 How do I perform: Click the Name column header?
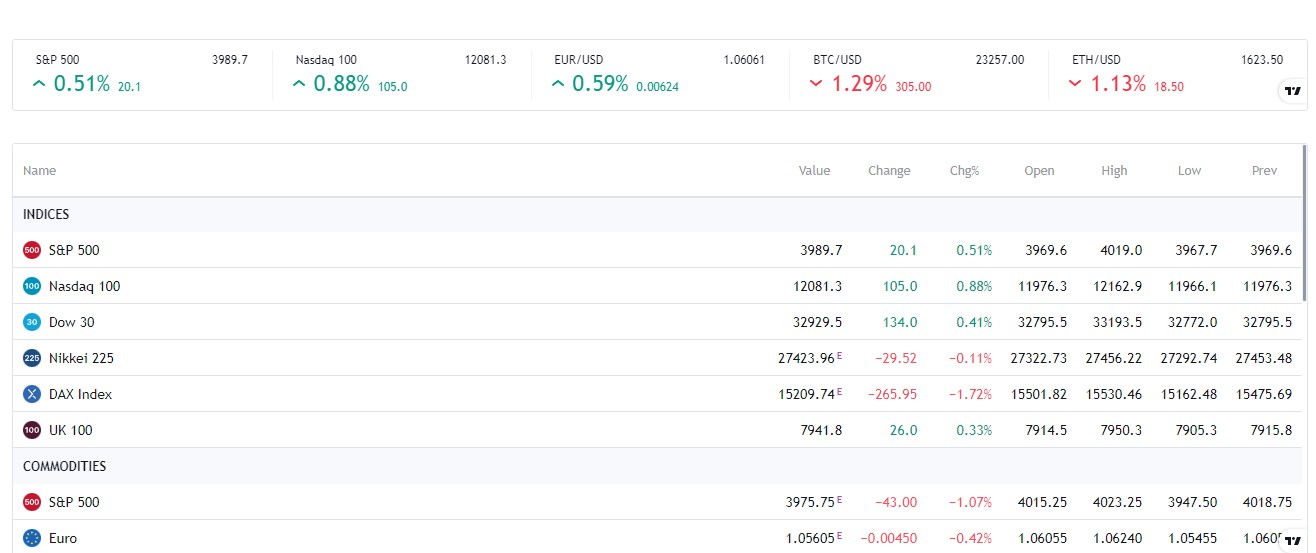pyautogui.click(x=39, y=171)
